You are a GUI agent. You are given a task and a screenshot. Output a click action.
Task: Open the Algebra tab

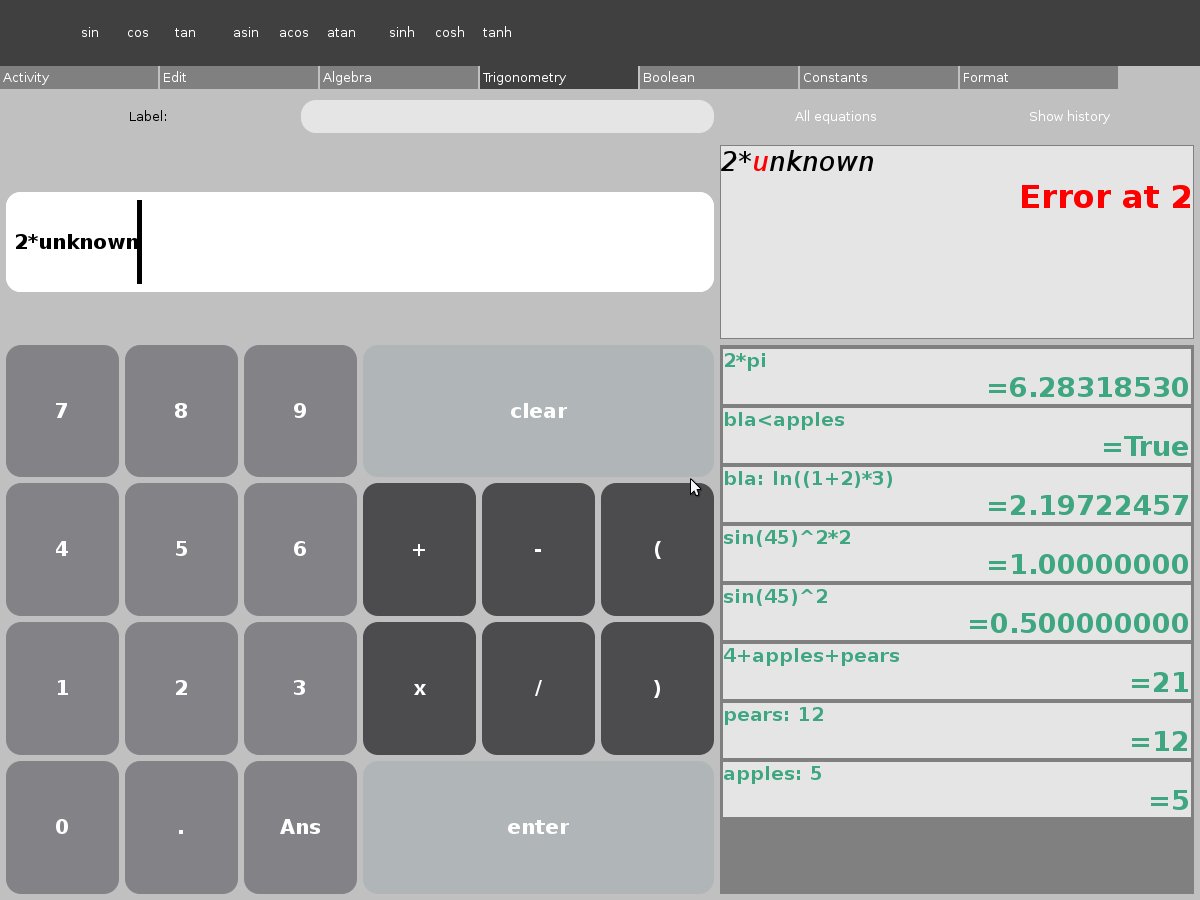(x=398, y=77)
